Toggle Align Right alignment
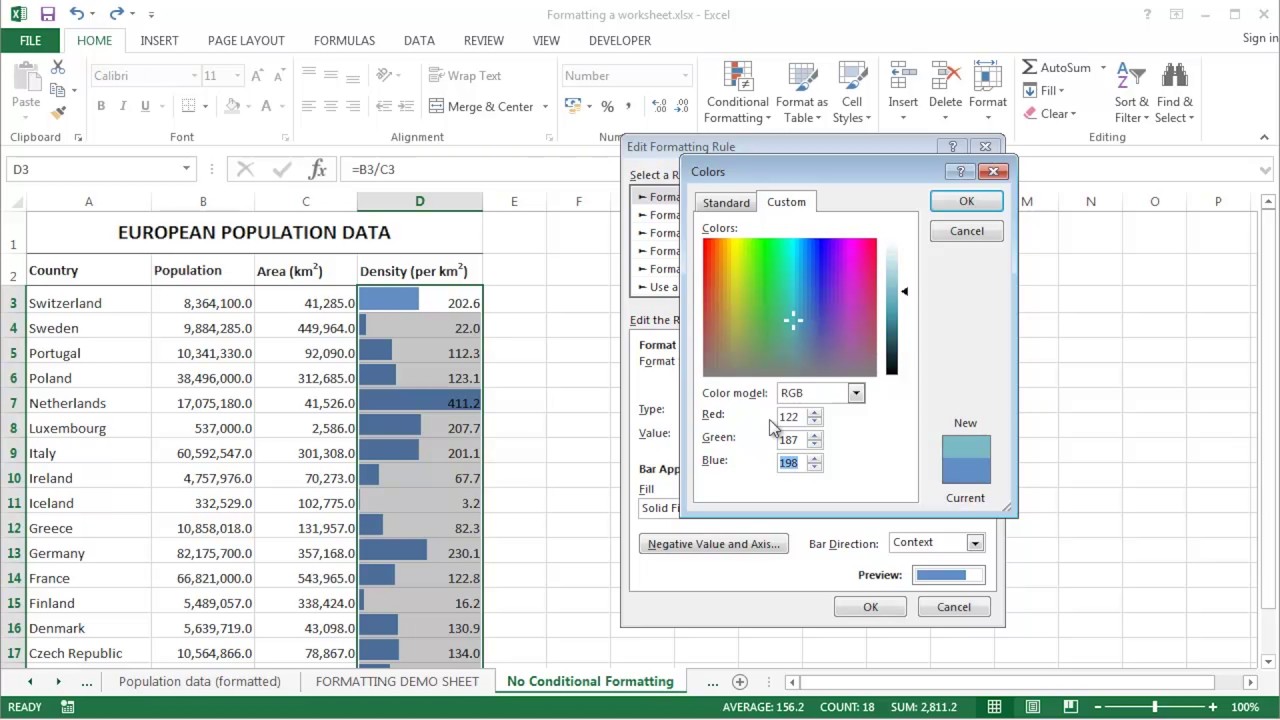Viewport: 1280px width, 720px height. coord(353,106)
